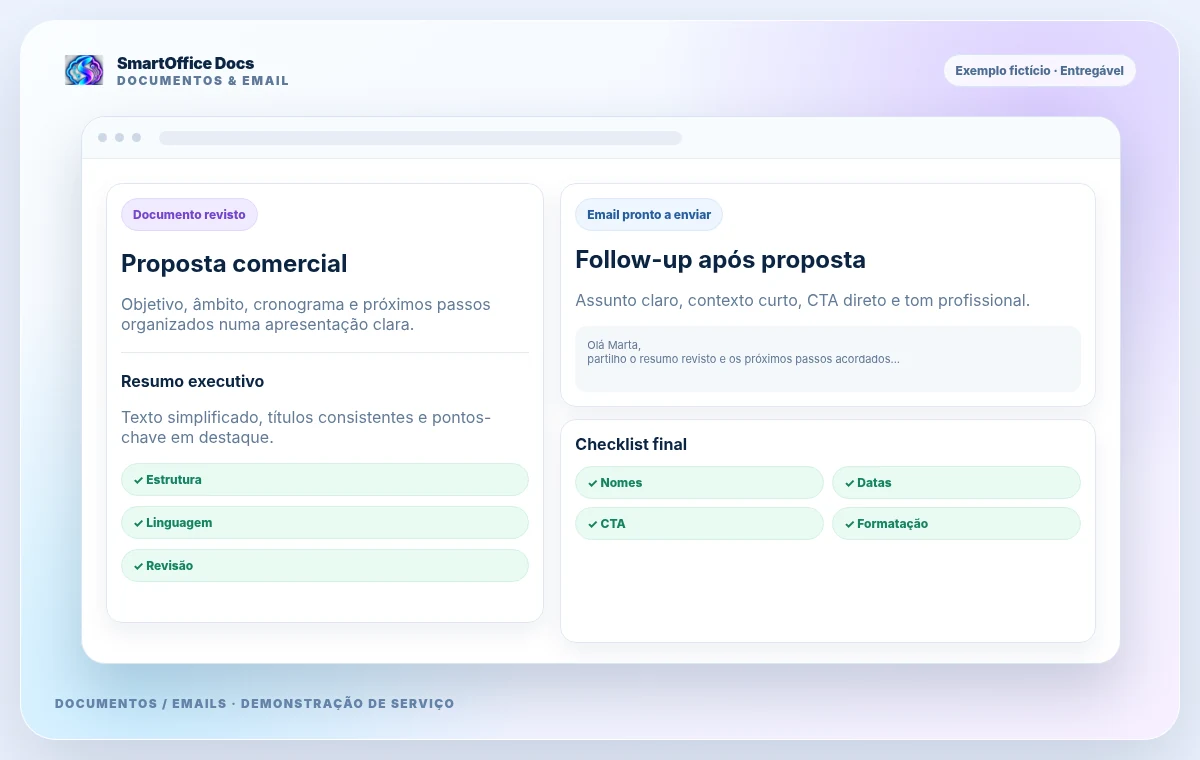Click the Revisão checklist pill
Screen dimensions: 1200x760
pyautogui.click(x=325, y=566)
